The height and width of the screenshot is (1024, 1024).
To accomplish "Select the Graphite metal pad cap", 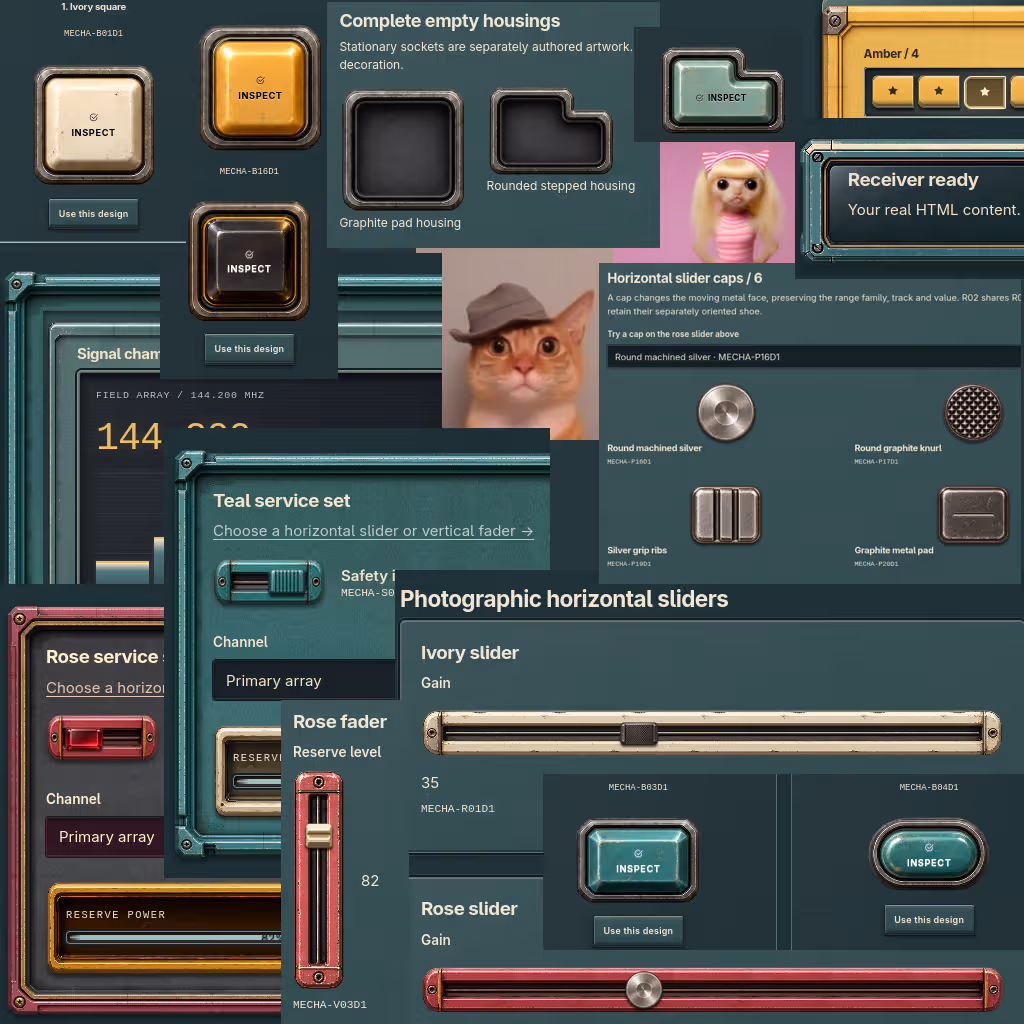I will (973, 515).
